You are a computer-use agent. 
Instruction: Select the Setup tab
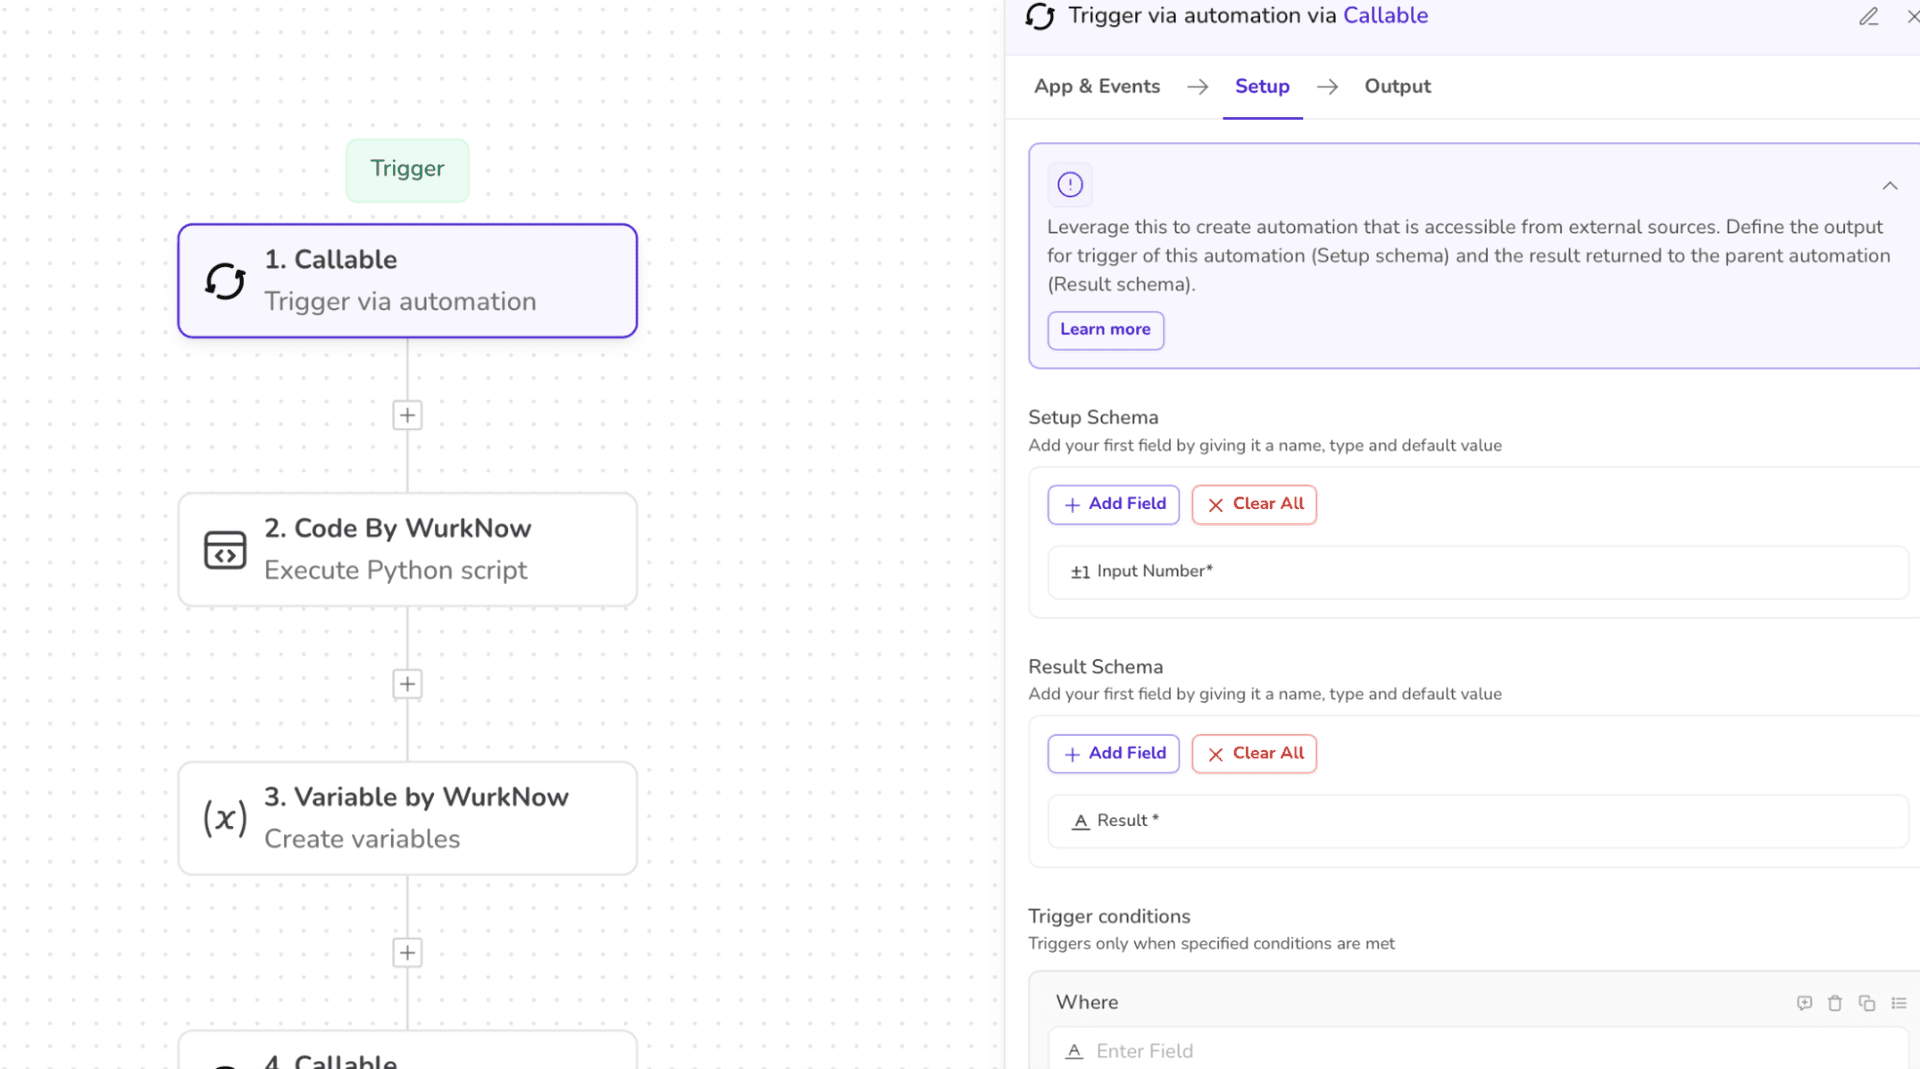click(x=1262, y=86)
